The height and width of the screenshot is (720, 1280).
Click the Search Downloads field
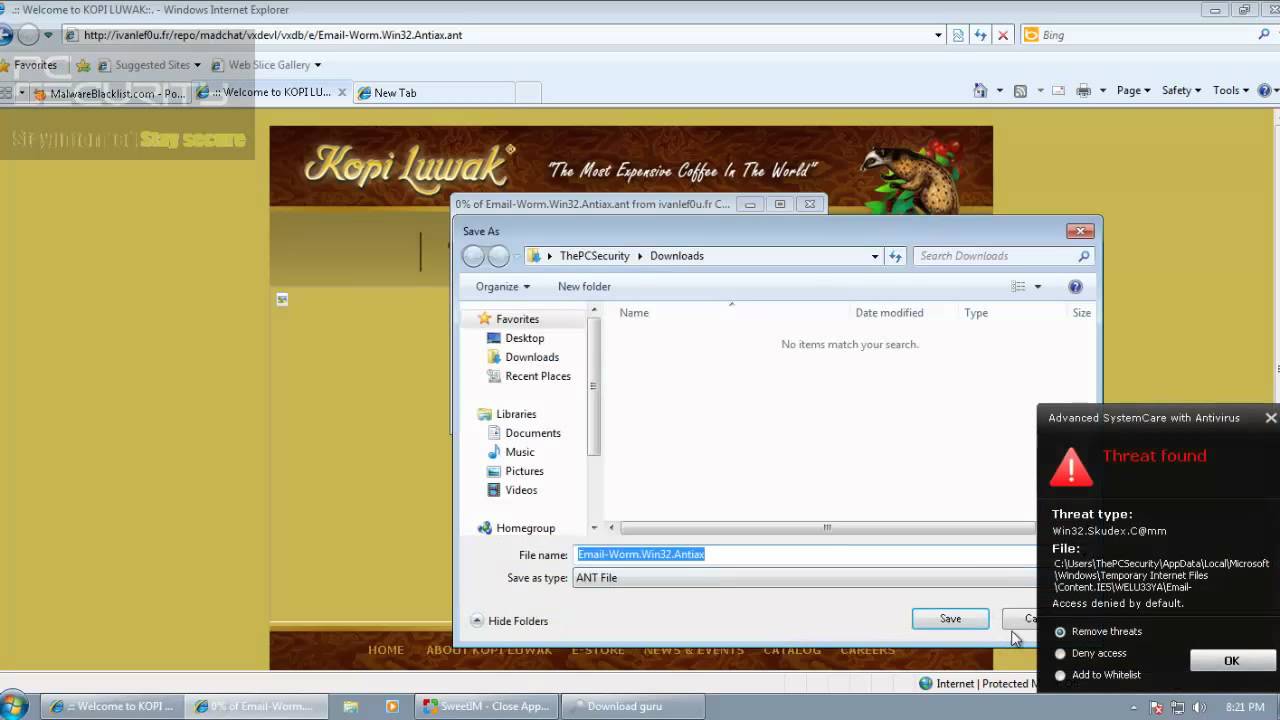(x=1003, y=256)
